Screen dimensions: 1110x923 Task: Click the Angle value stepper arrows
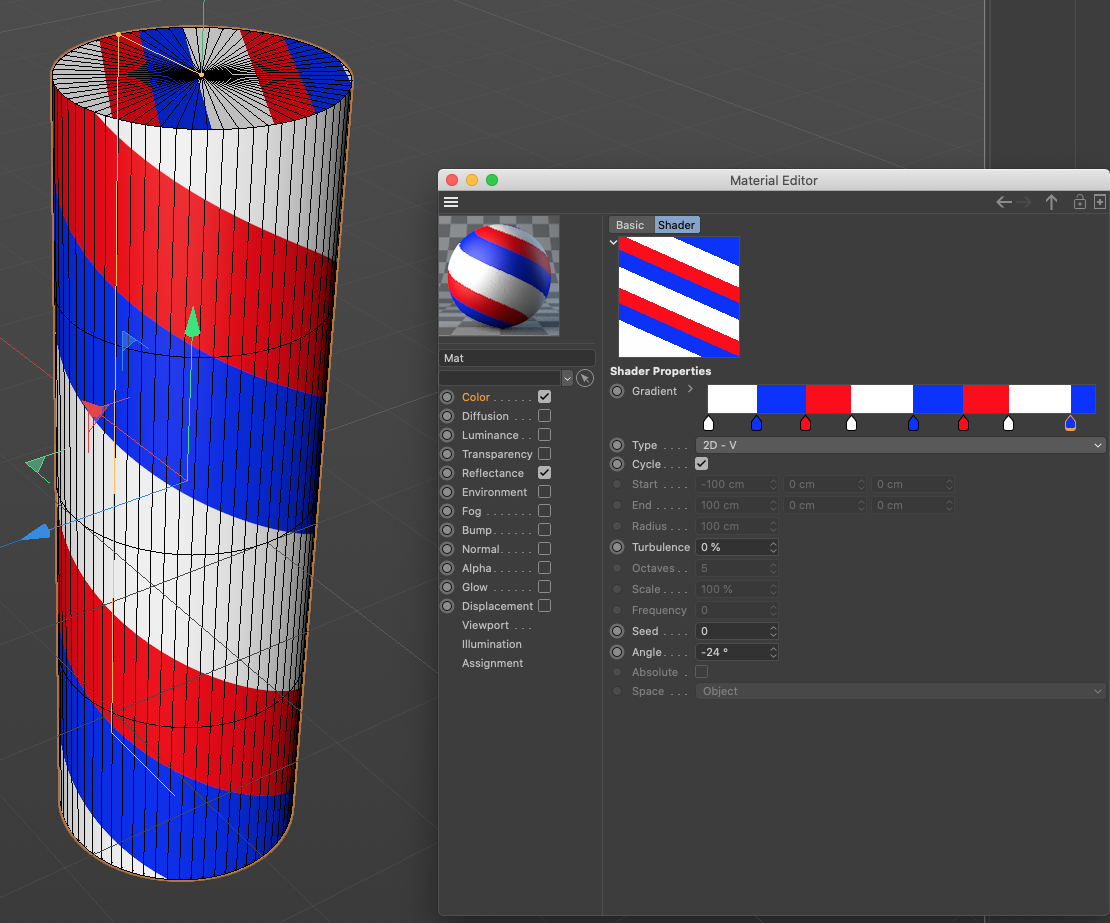pos(773,652)
